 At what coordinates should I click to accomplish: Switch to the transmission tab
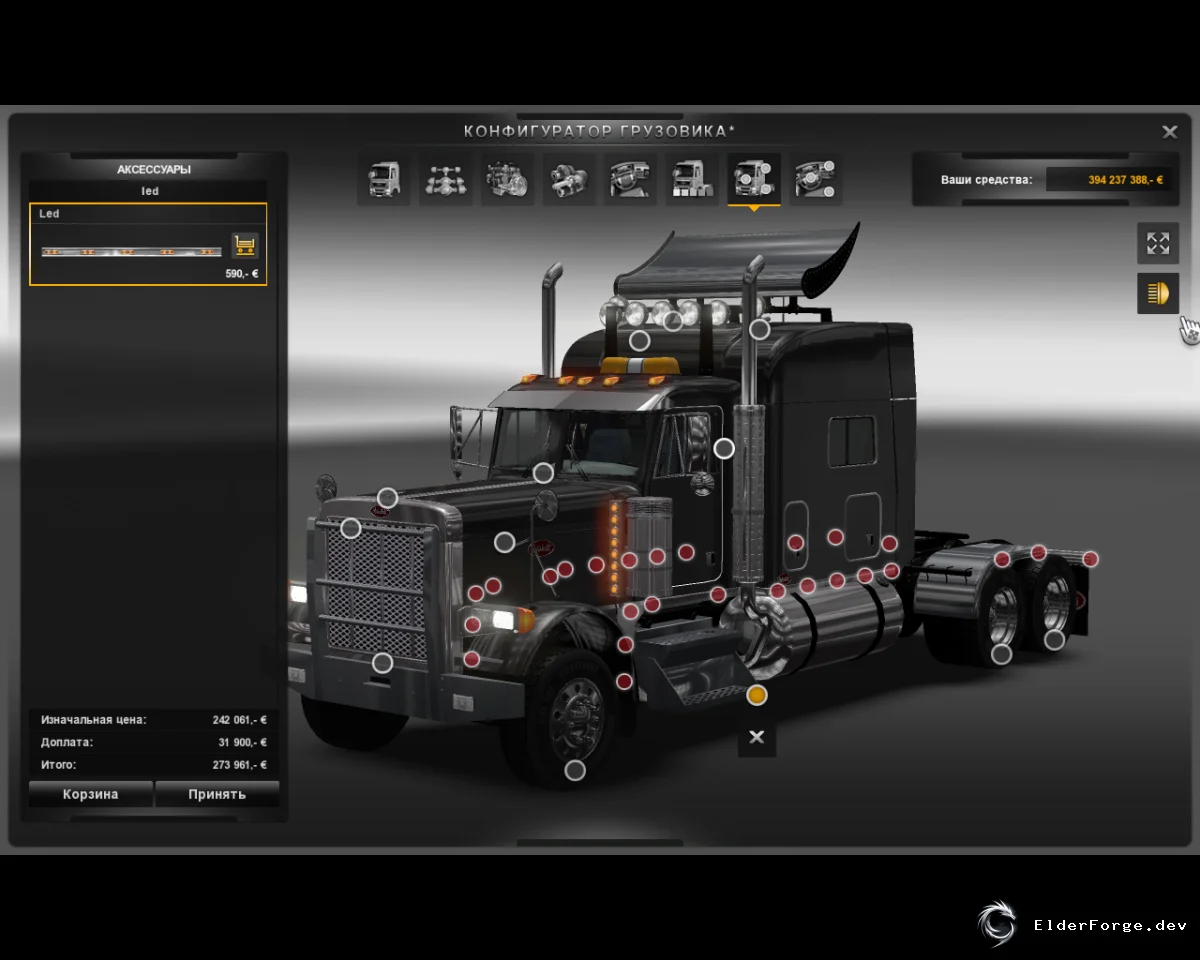569,179
